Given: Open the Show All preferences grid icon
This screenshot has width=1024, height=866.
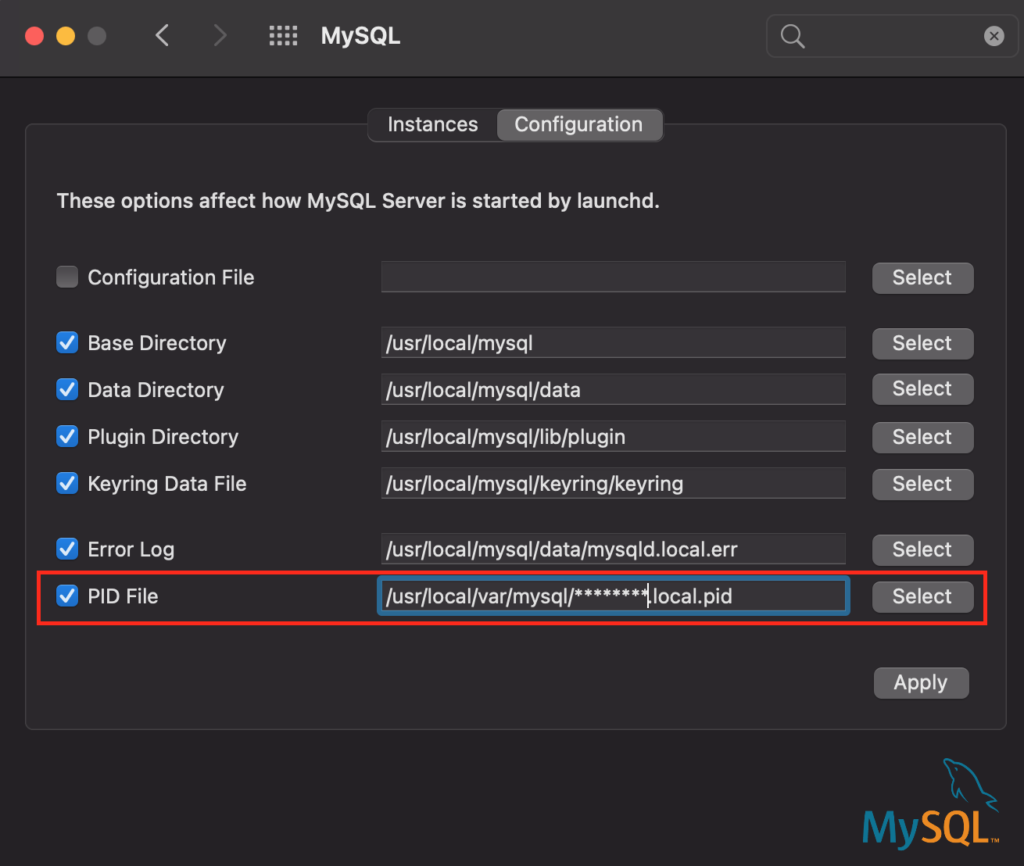Looking at the screenshot, I should coord(283,35).
